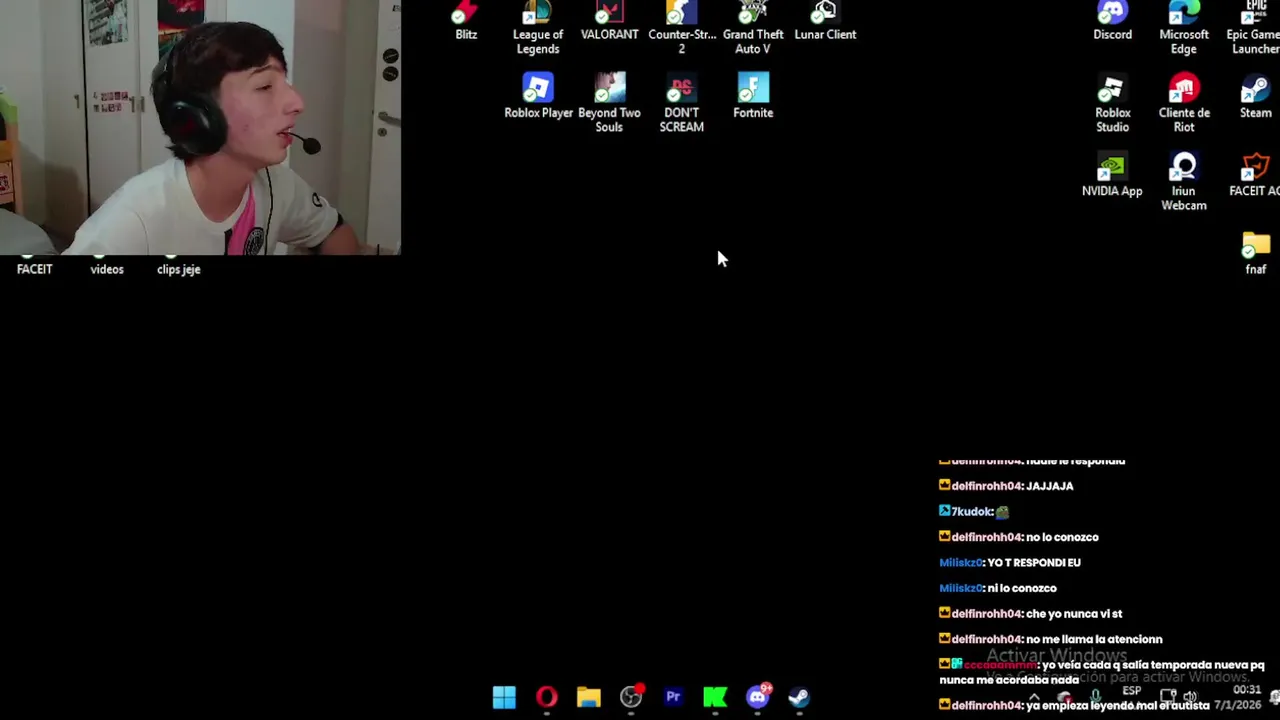Open Adobe Premiere Pro from taskbar
Image resolution: width=1280 pixels, height=720 pixels.
point(673,697)
